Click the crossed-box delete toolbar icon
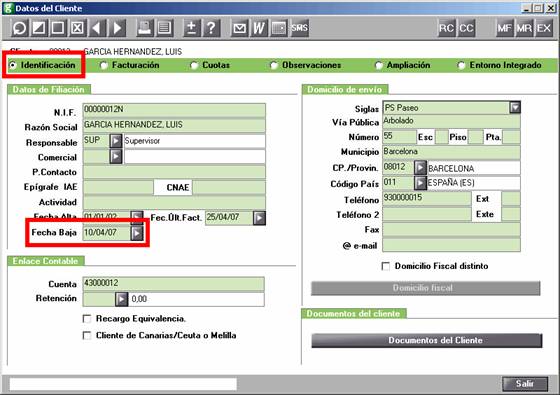 click(78, 28)
